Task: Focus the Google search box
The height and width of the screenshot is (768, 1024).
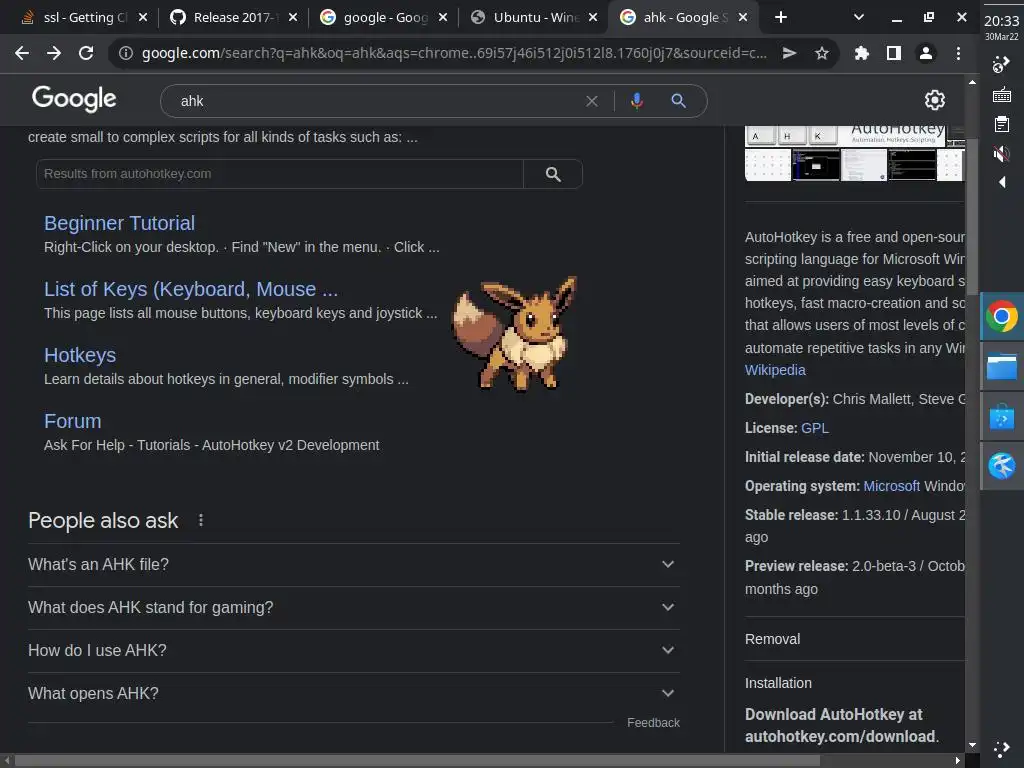Action: coord(379,101)
